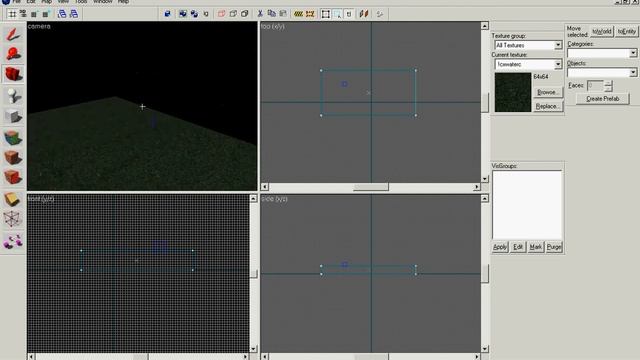This screenshot has height=360, width=640.
Task: Toggle the 3D grid icon
Action: click(x=23, y=14)
